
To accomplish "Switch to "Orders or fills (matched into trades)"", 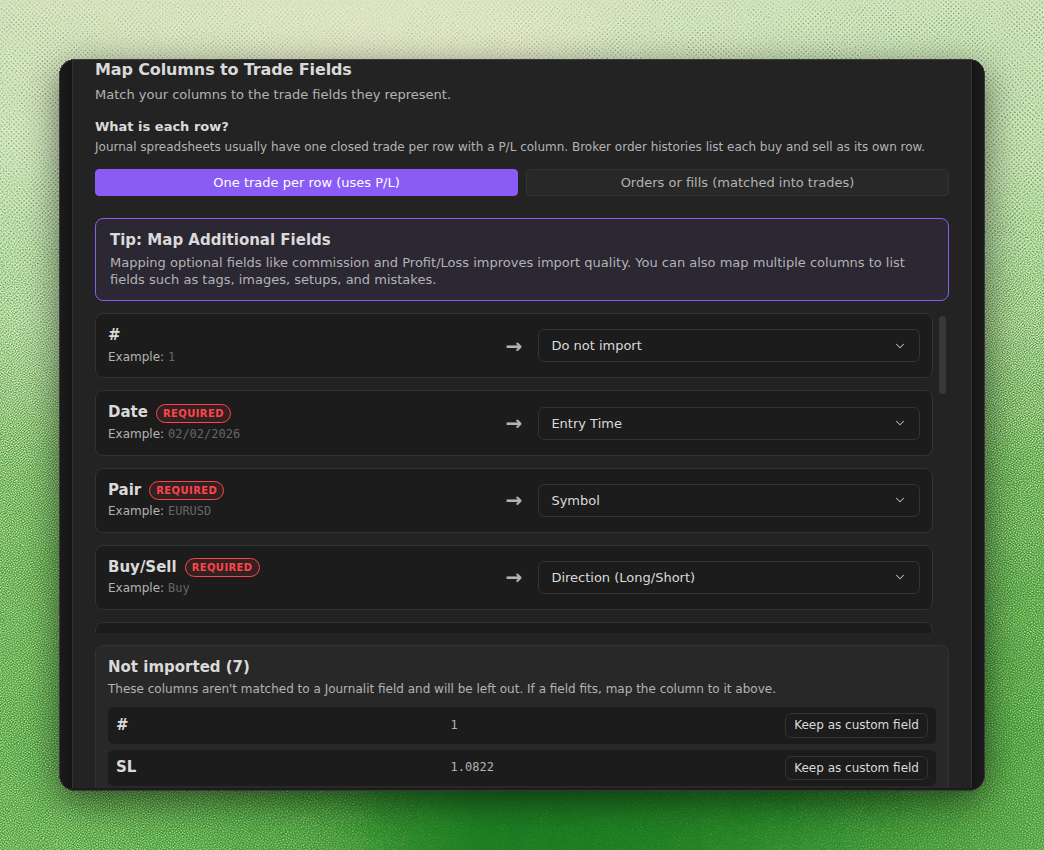I will [x=737, y=182].
